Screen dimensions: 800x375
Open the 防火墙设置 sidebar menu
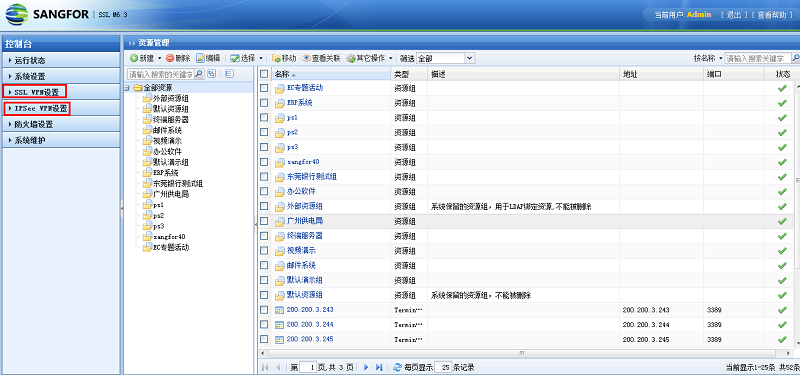coord(61,124)
